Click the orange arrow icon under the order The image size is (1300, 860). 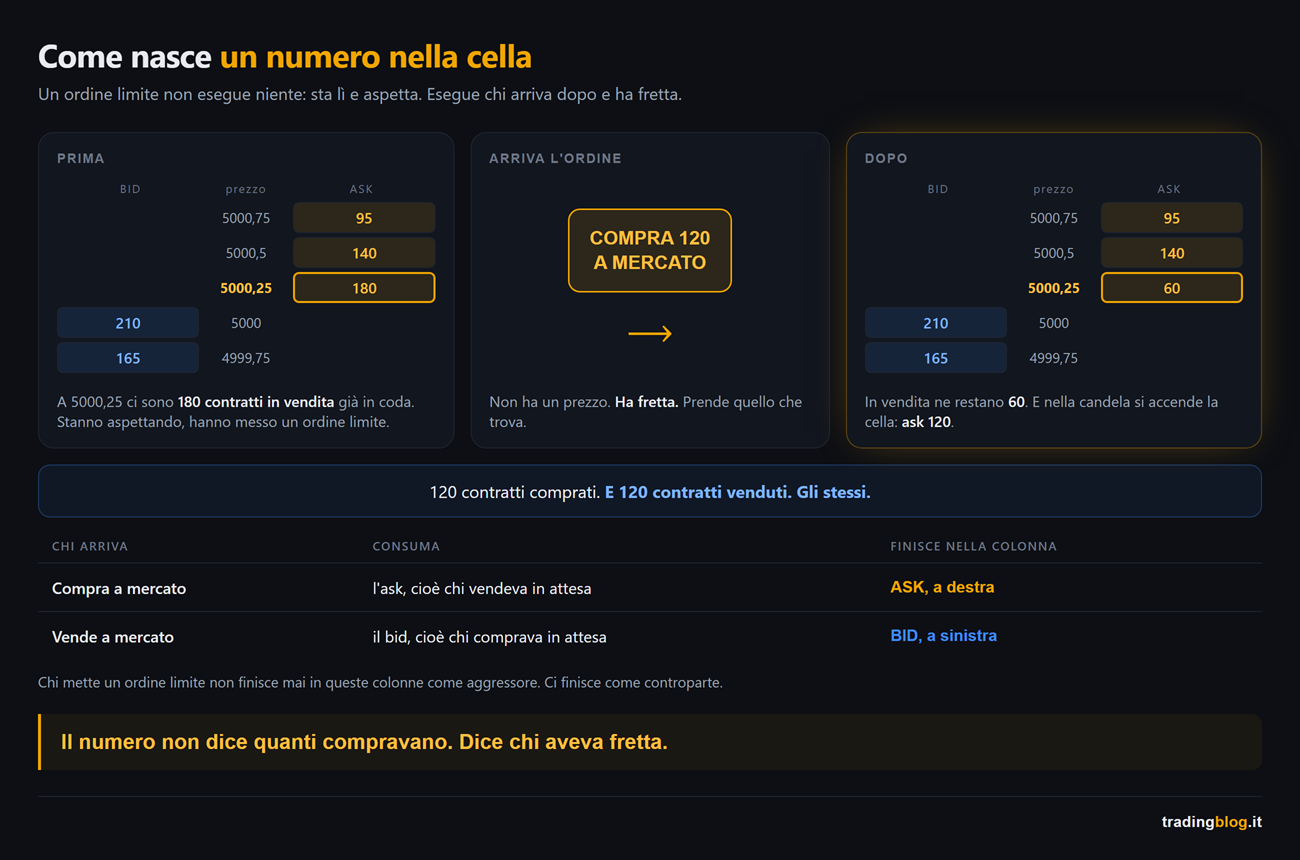point(650,334)
